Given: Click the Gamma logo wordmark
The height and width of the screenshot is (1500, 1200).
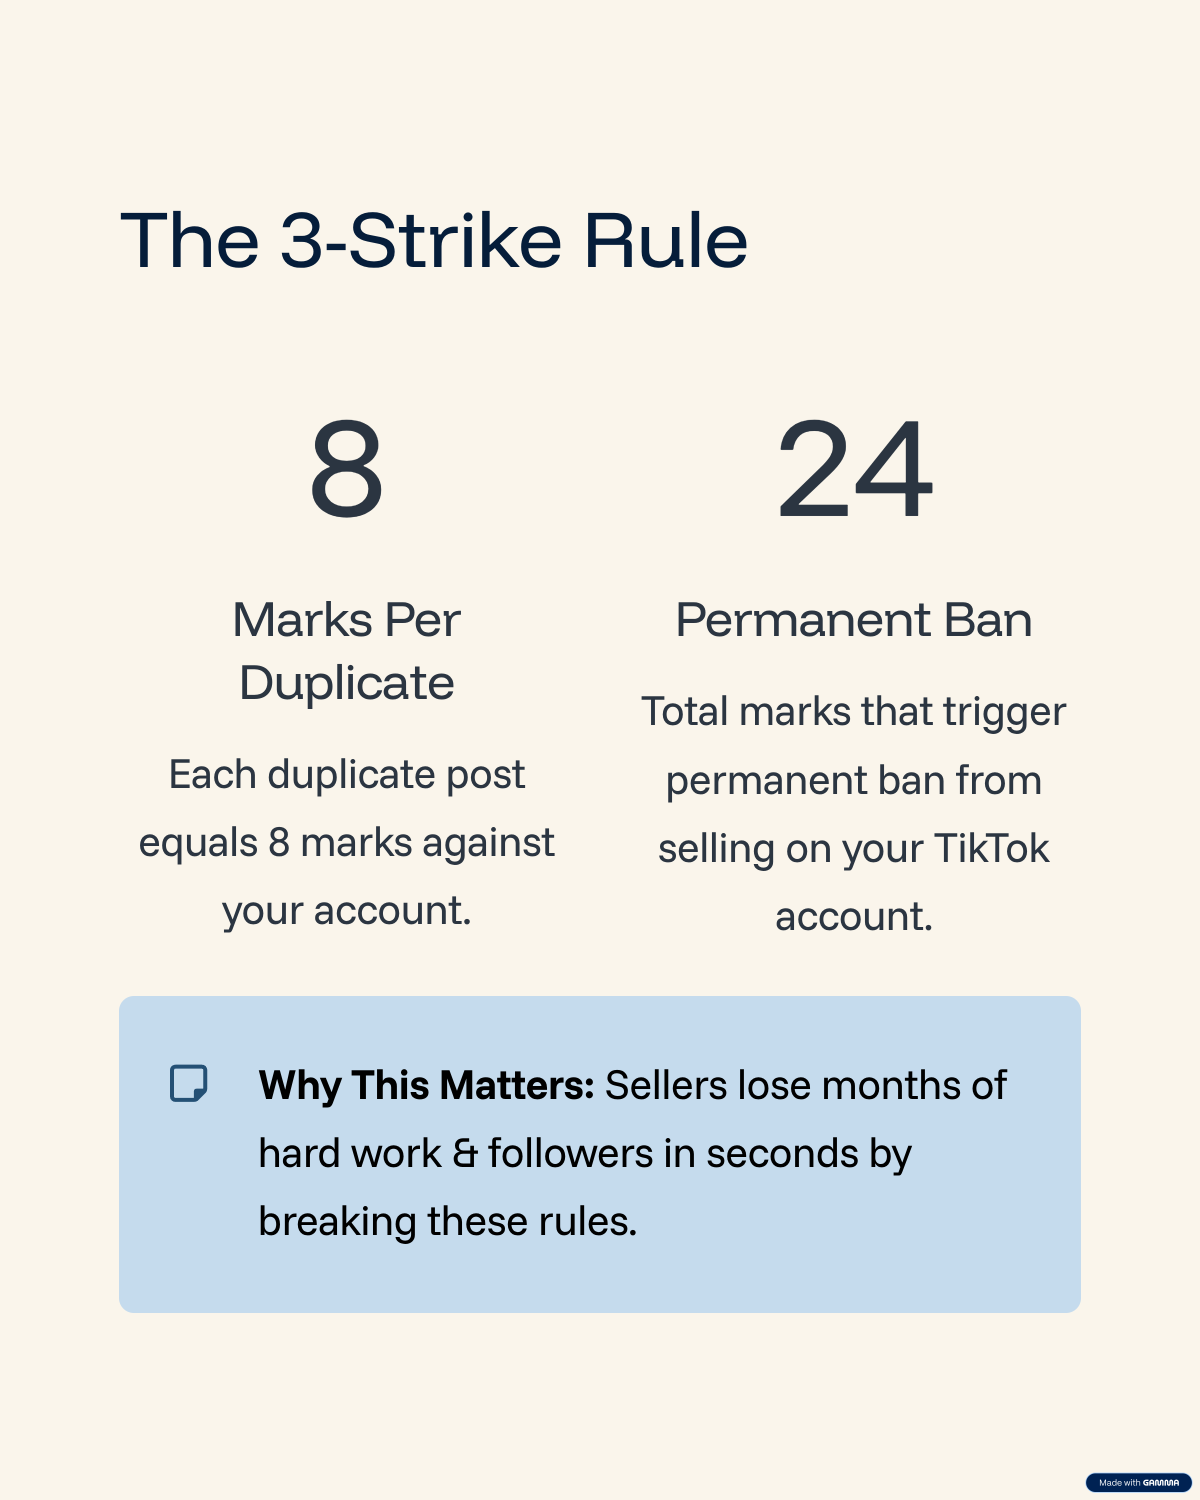Looking at the screenshot, I should [1161, 1483].
